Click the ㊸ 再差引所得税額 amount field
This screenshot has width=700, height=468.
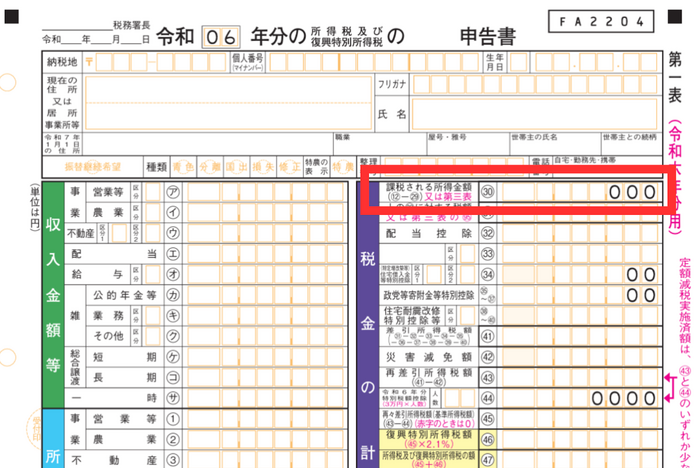tap(580, 378)
